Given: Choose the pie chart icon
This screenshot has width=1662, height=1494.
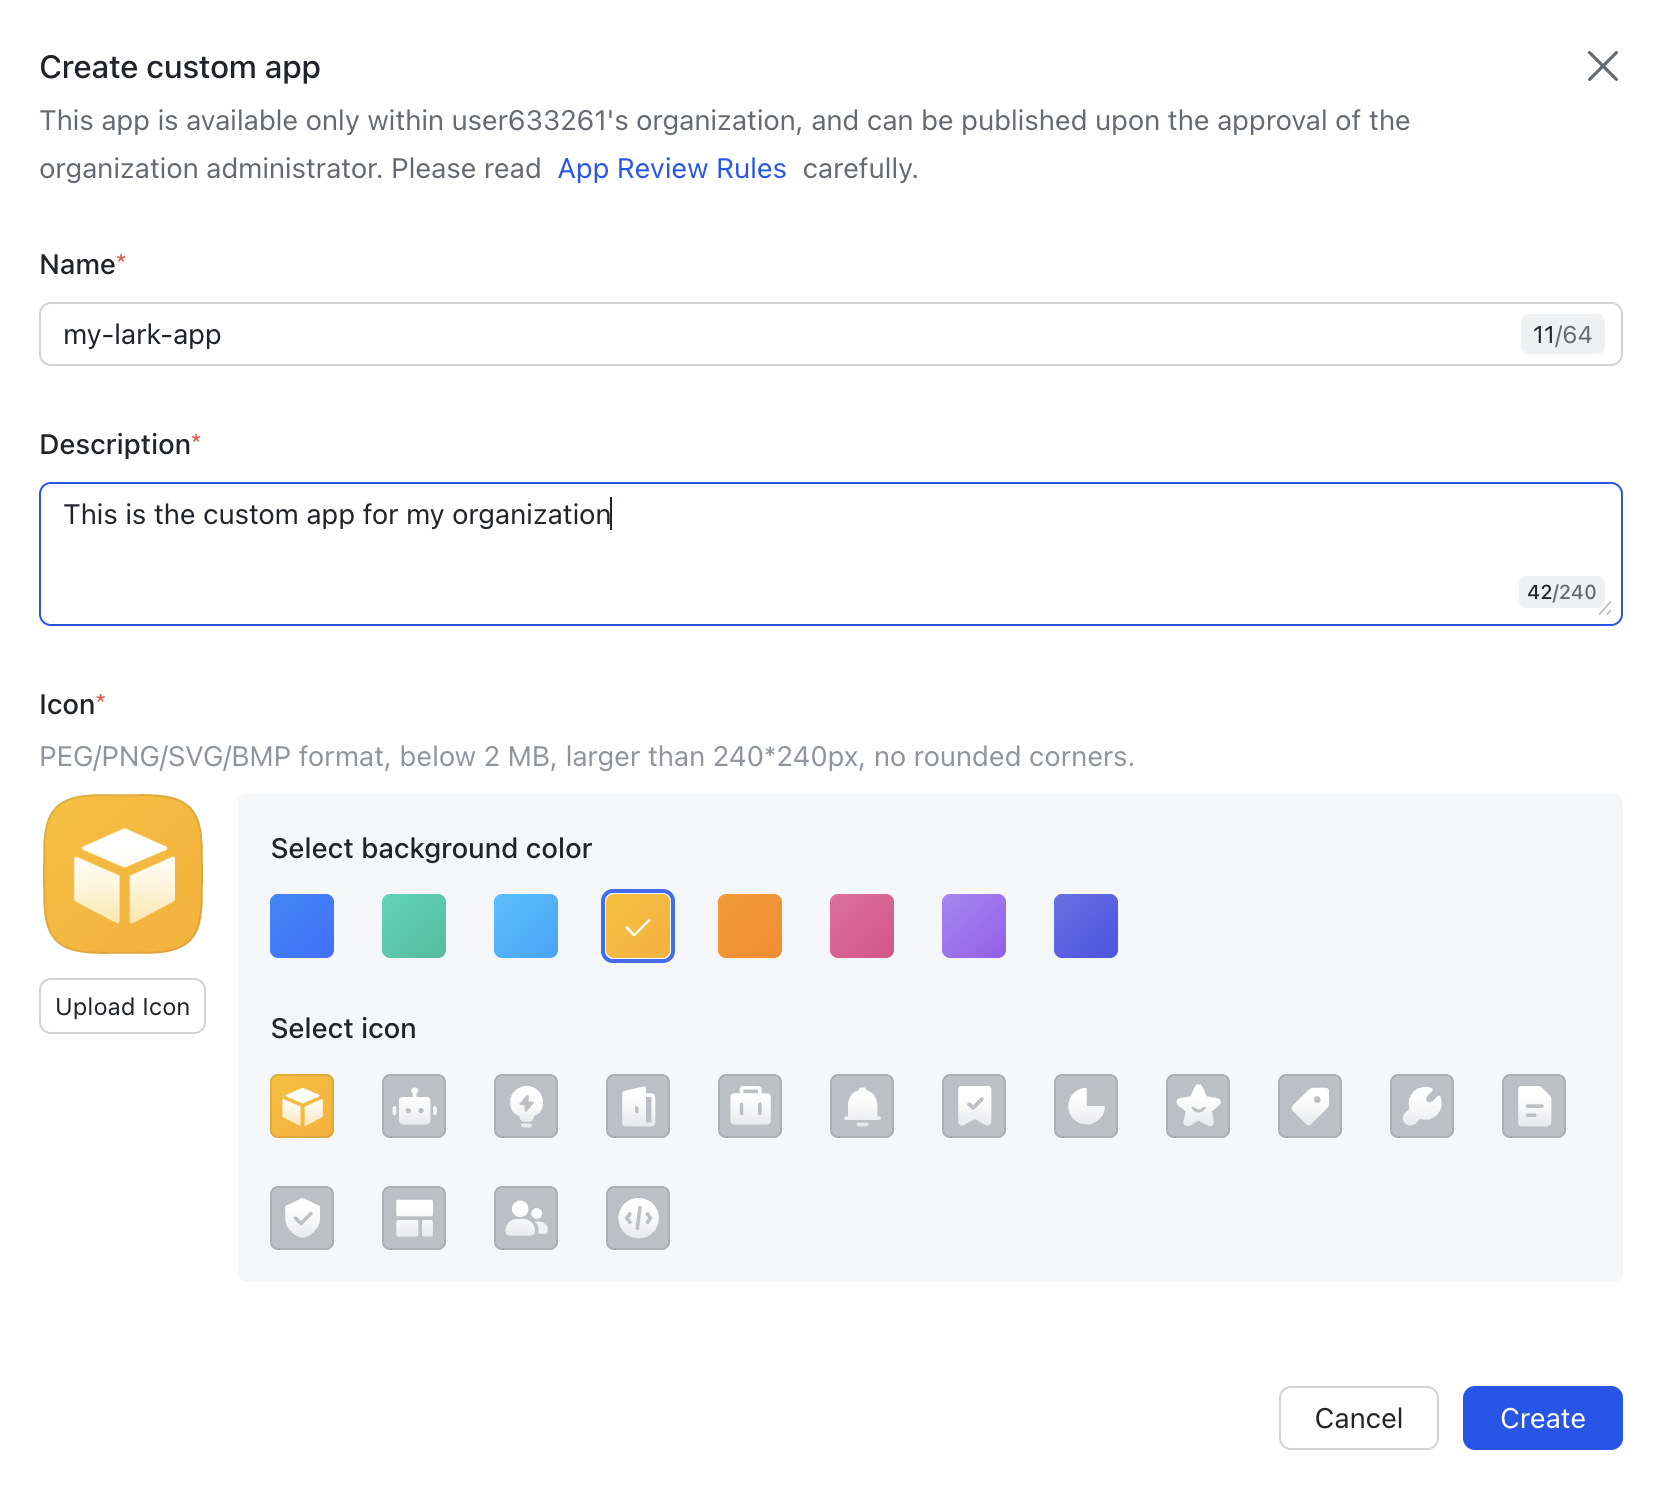Looking at the screenshot, I should tap(1086, 1106).
